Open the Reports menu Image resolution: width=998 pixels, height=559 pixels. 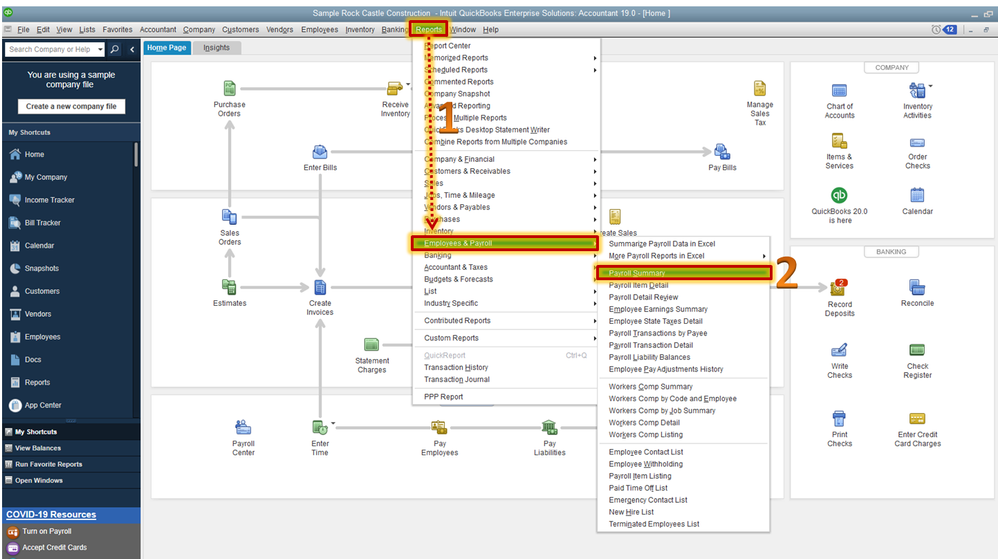(428, 29)
